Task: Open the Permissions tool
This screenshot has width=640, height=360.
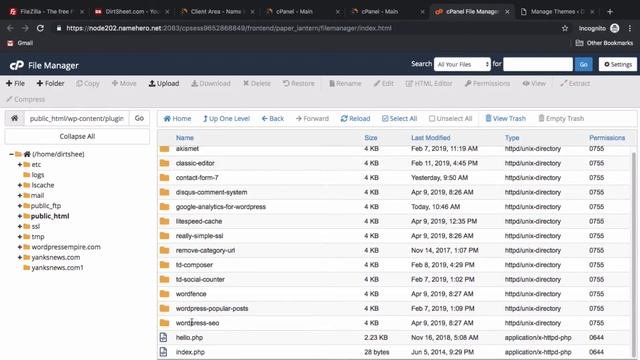Action: pyautogui.click(x=487, y=83)
